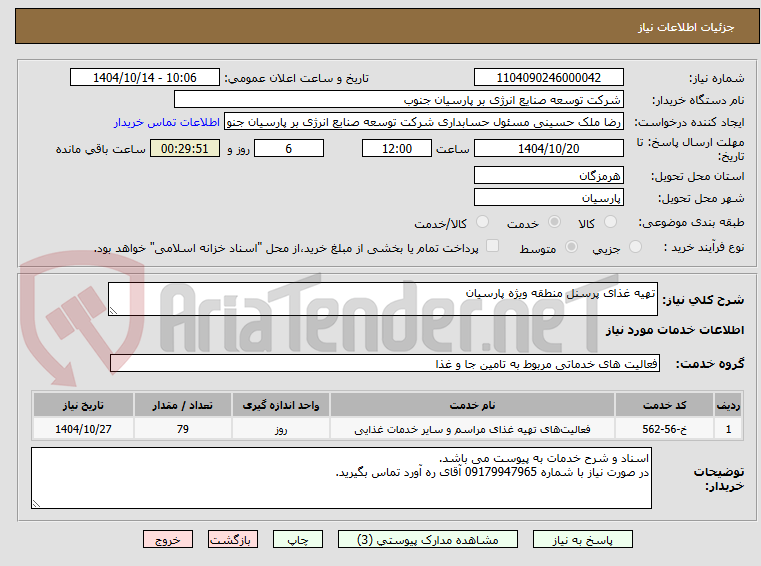Click the ردیف column header
Screen dimensions: 761x566
tap(728, 405)
